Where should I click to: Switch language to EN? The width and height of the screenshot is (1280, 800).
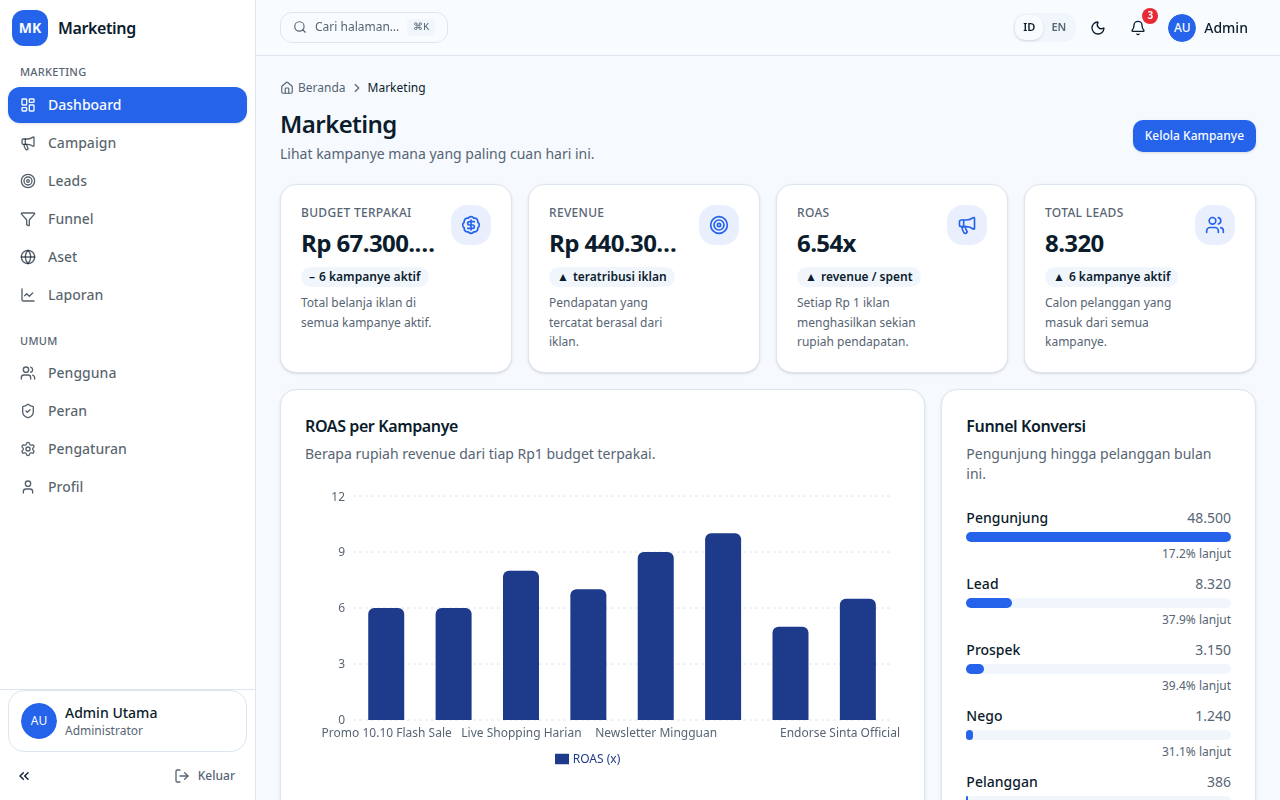click(1059, 28)
